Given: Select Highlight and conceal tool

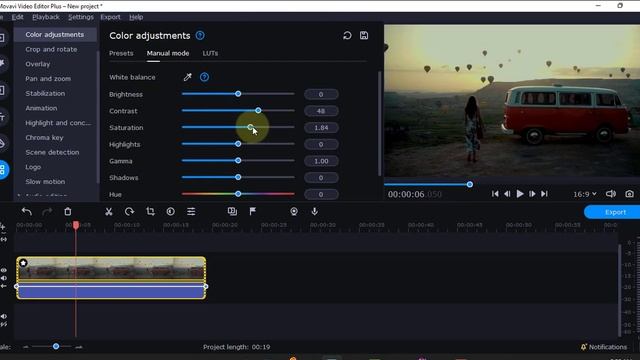Looking at the screenshot, I should point(58,123).
